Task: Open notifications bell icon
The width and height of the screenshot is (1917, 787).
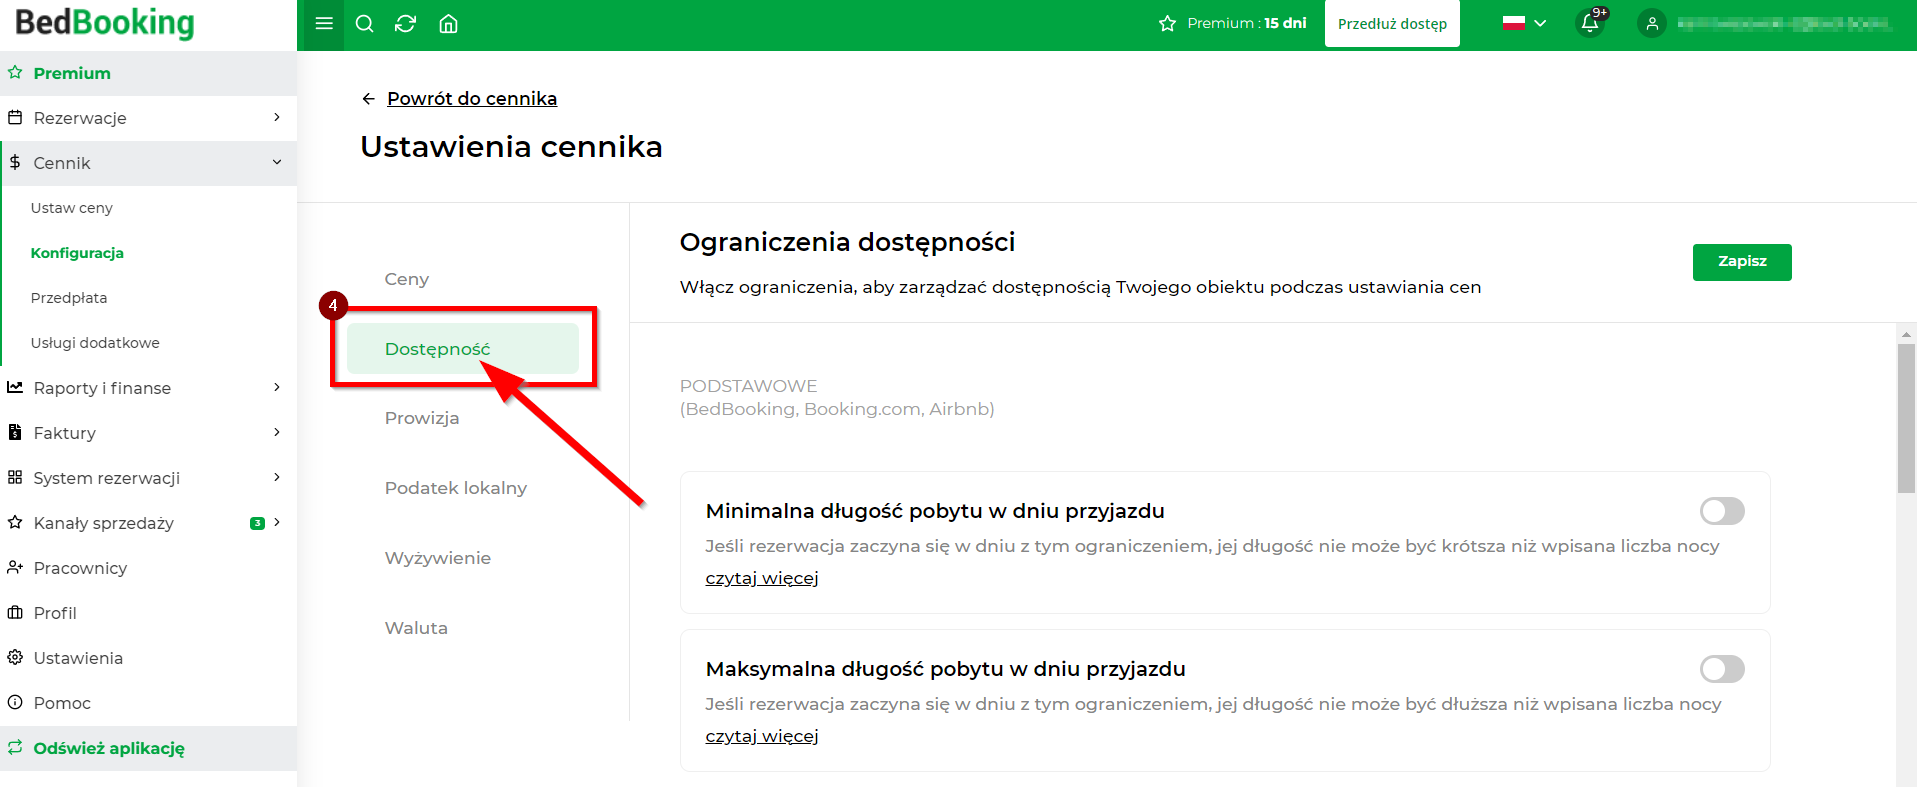Action: [x=1590, y=23]
